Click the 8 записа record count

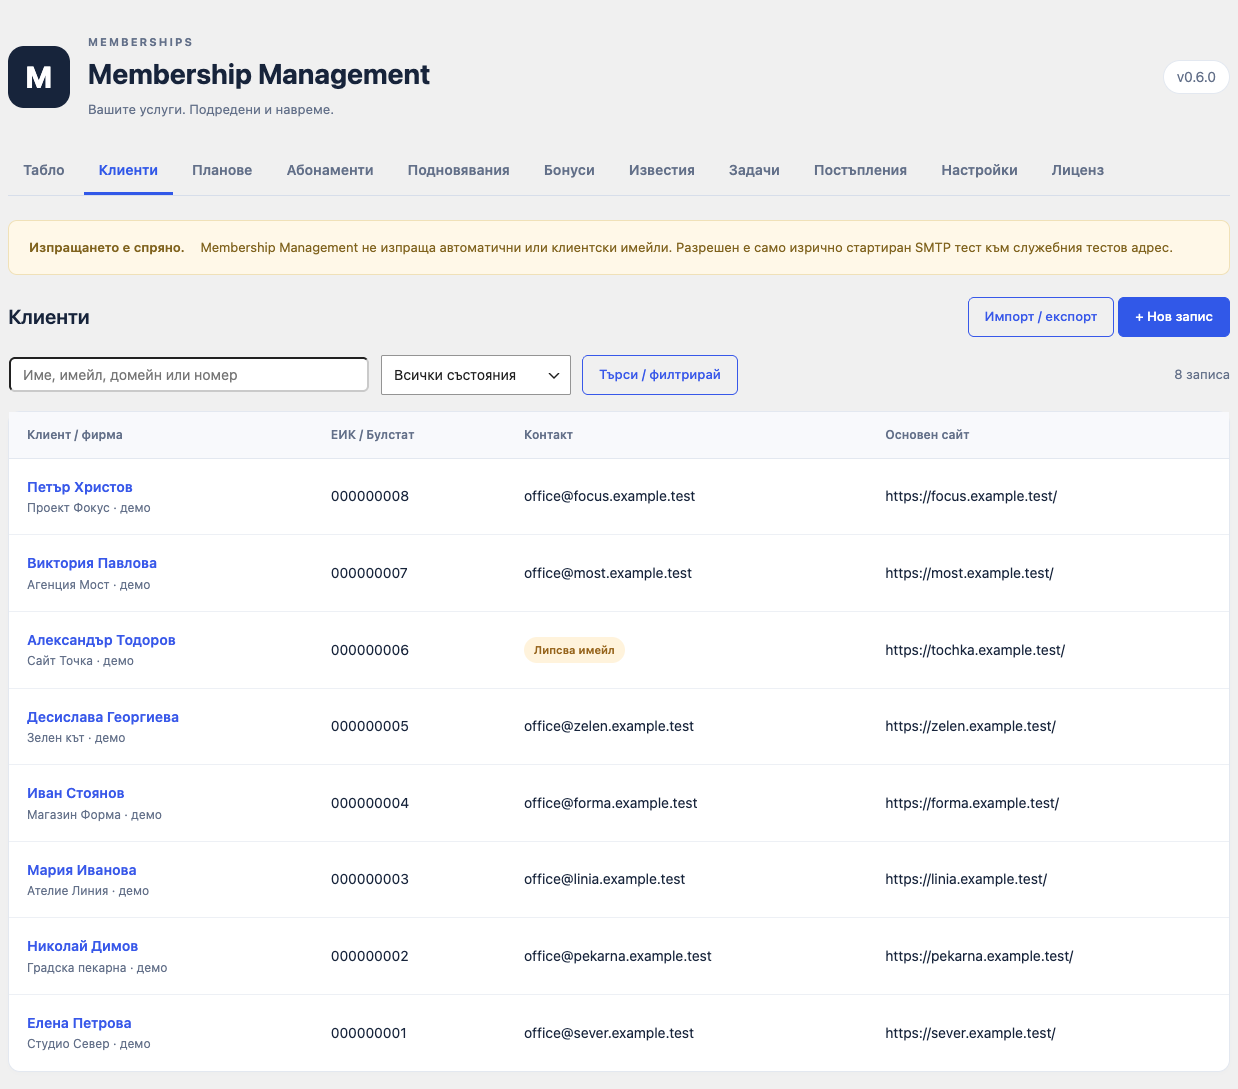click(x=1202, y=375)
